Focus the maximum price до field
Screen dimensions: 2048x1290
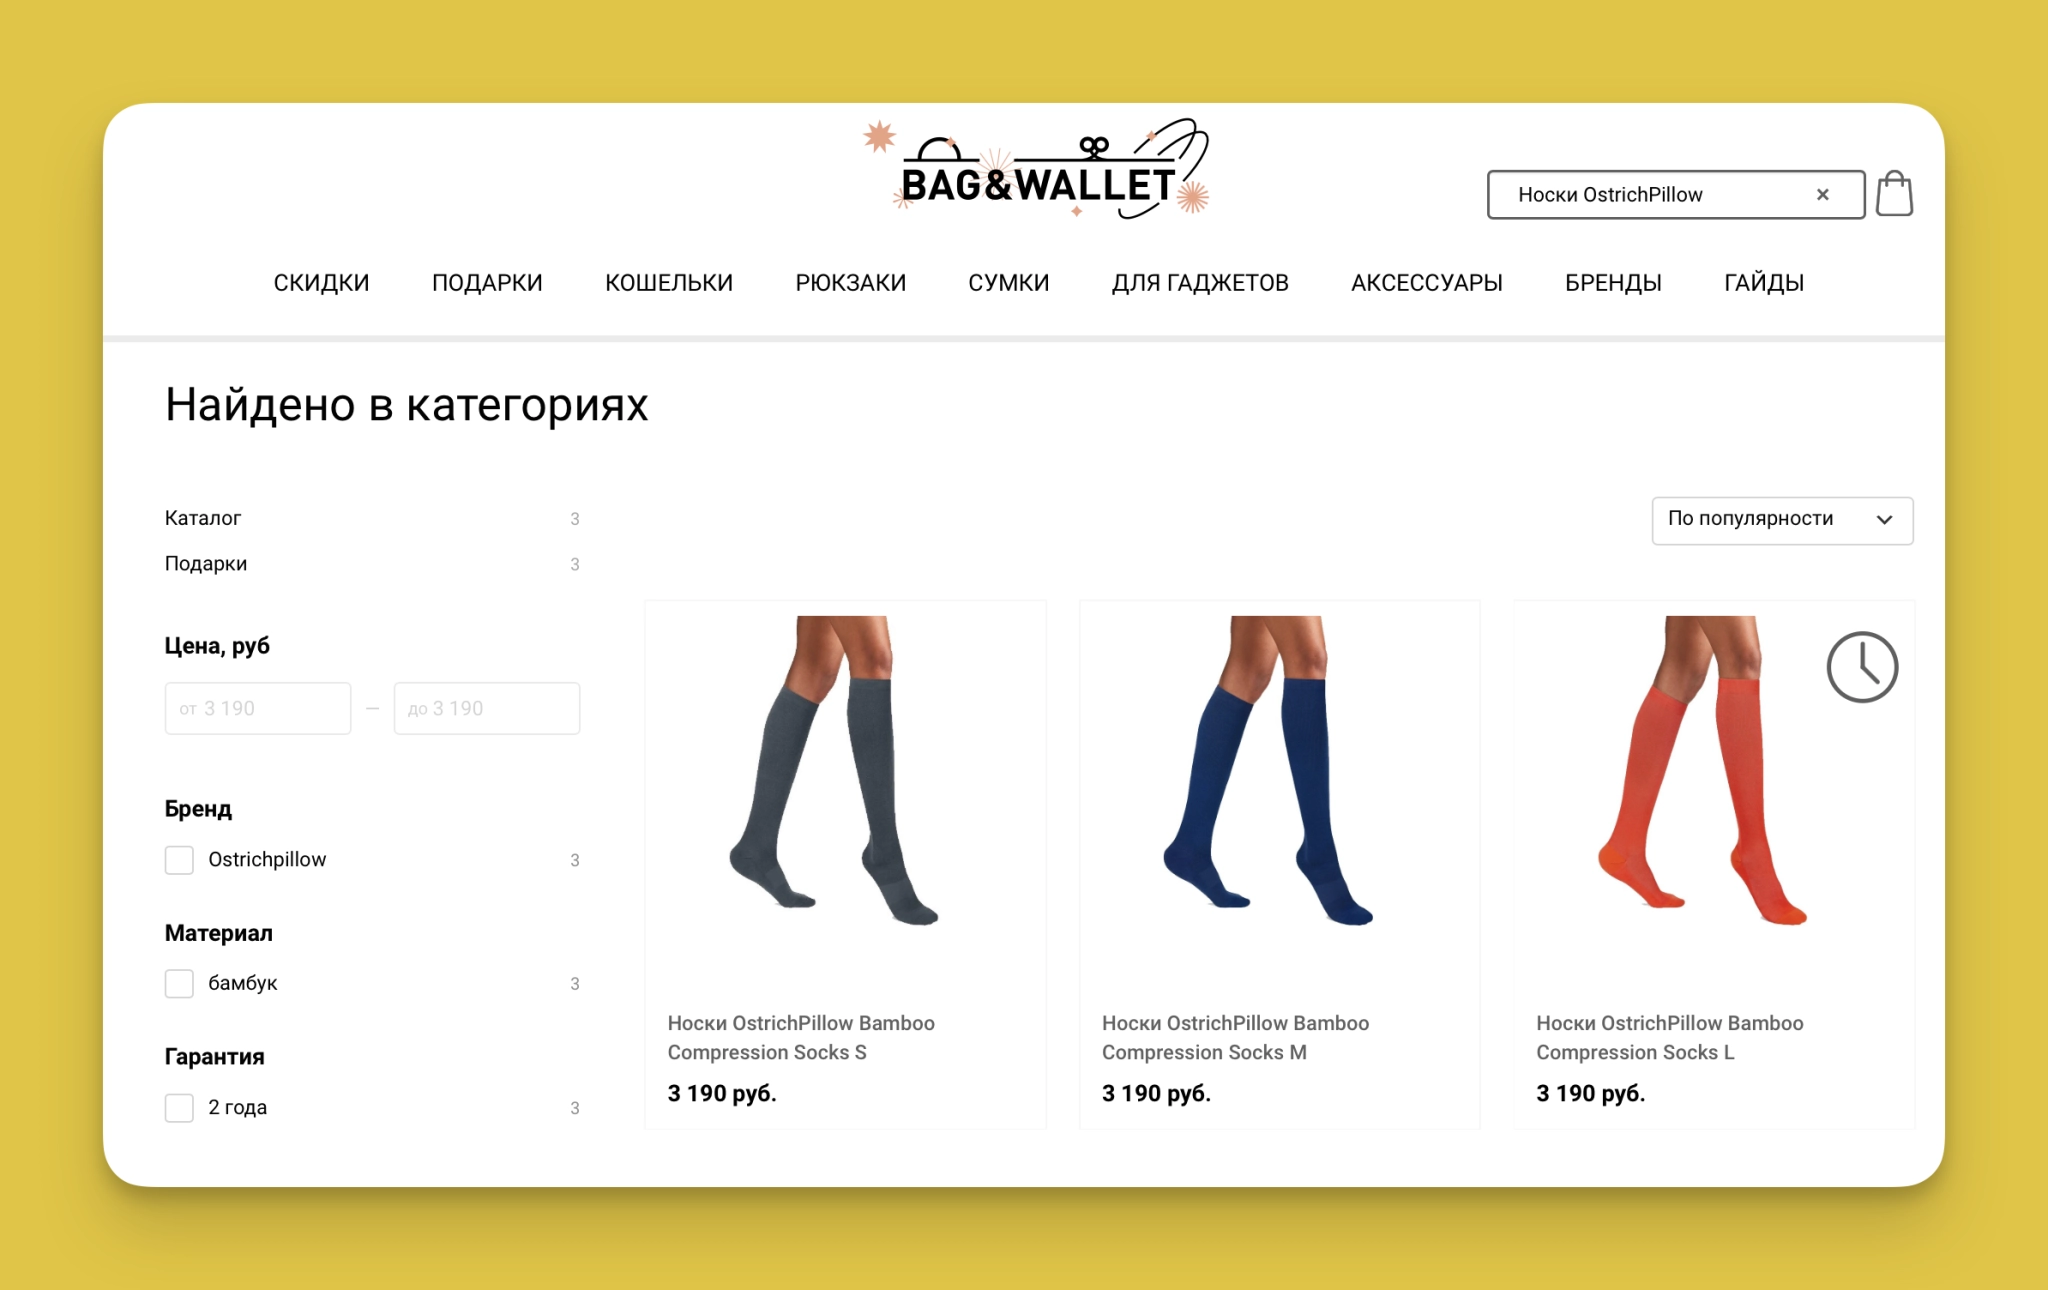487,709
